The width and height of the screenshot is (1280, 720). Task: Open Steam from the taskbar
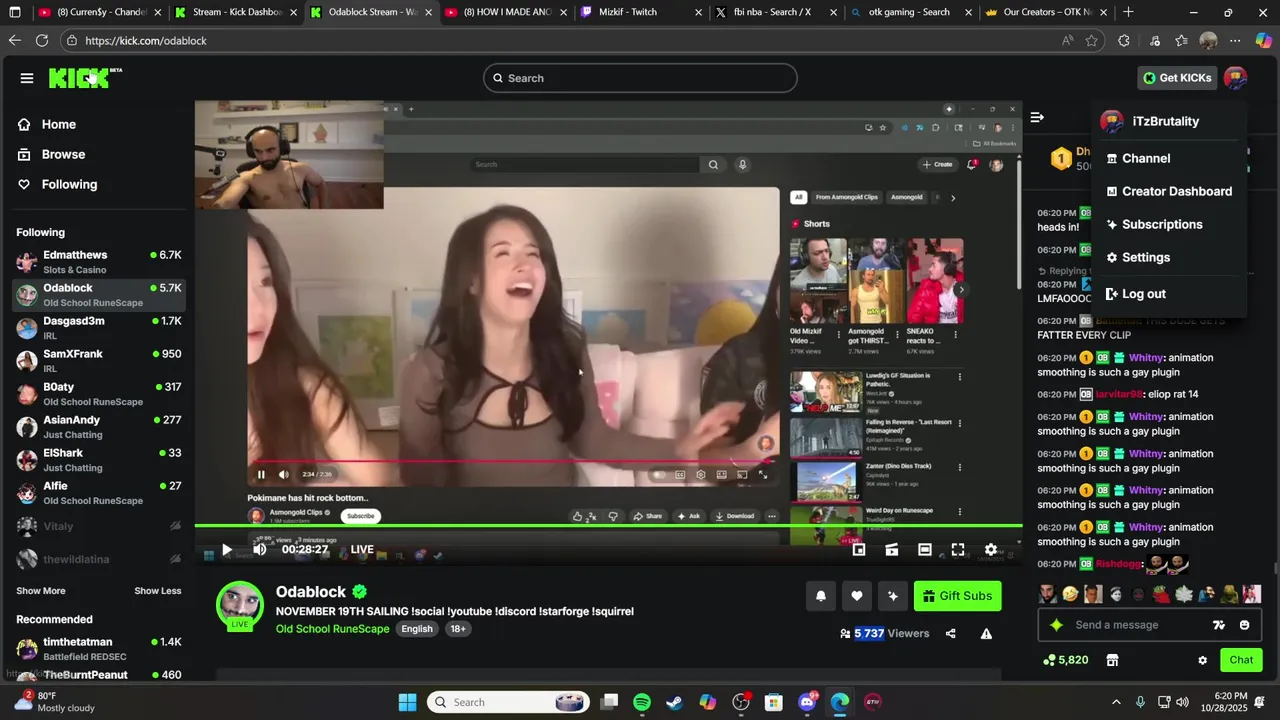click(675, 702)
